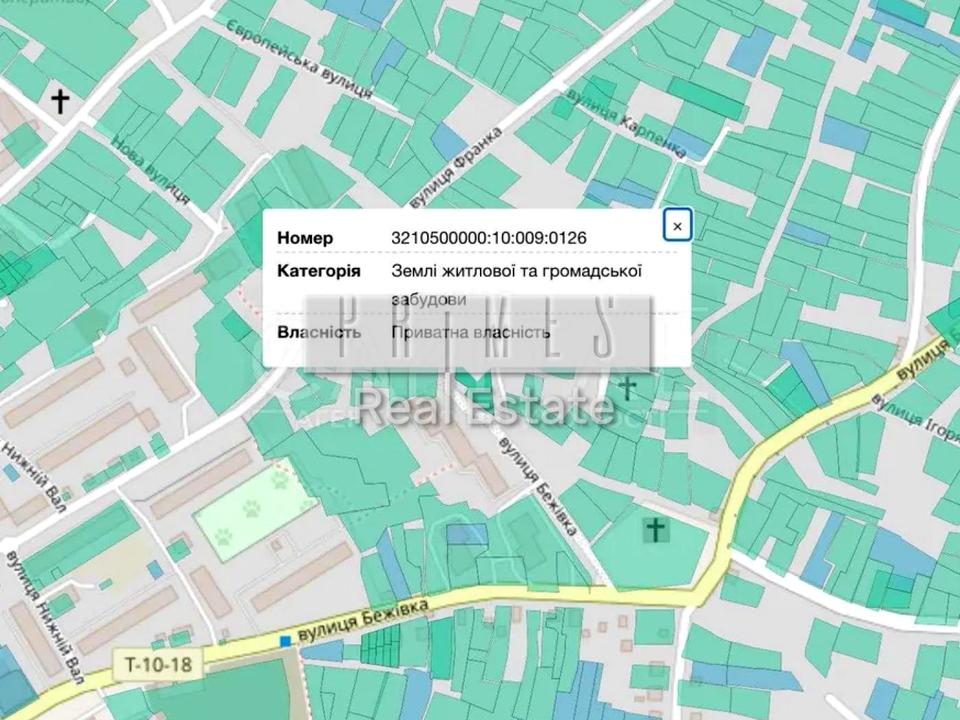Click the diagonal 'вулиця Бежівка' label below popup

click(538, 484)
